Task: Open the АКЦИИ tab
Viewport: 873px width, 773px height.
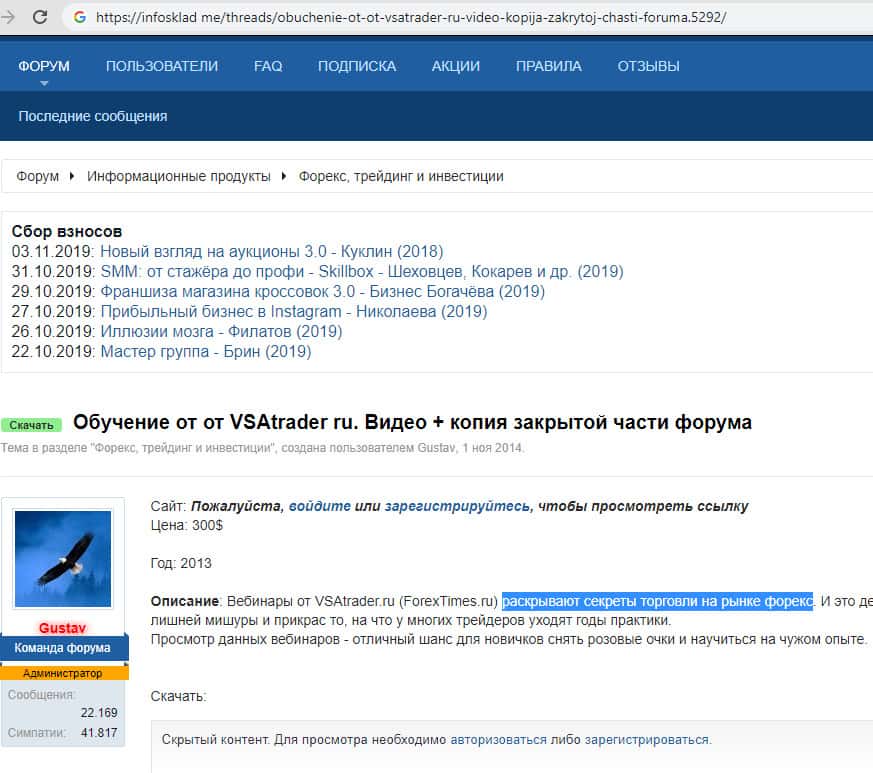Action: click(x=455, y=66)
